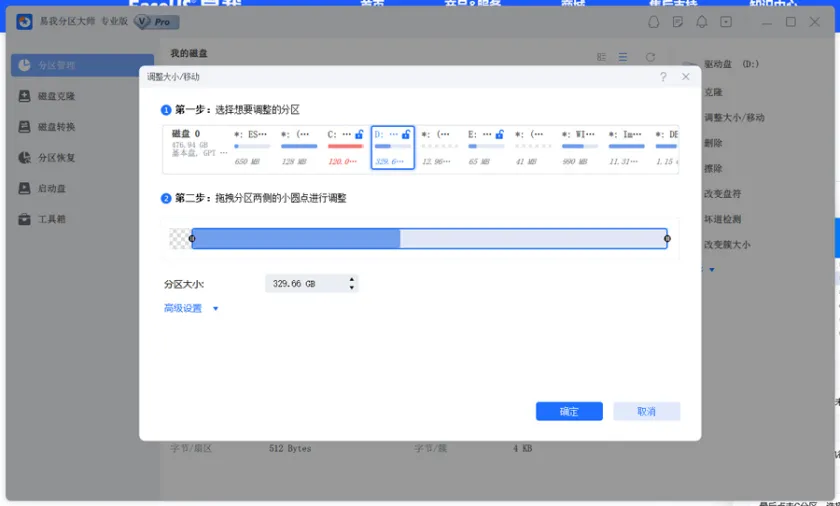Click the 确定 confirm button
840x506 pixels.
pos(569,411)
